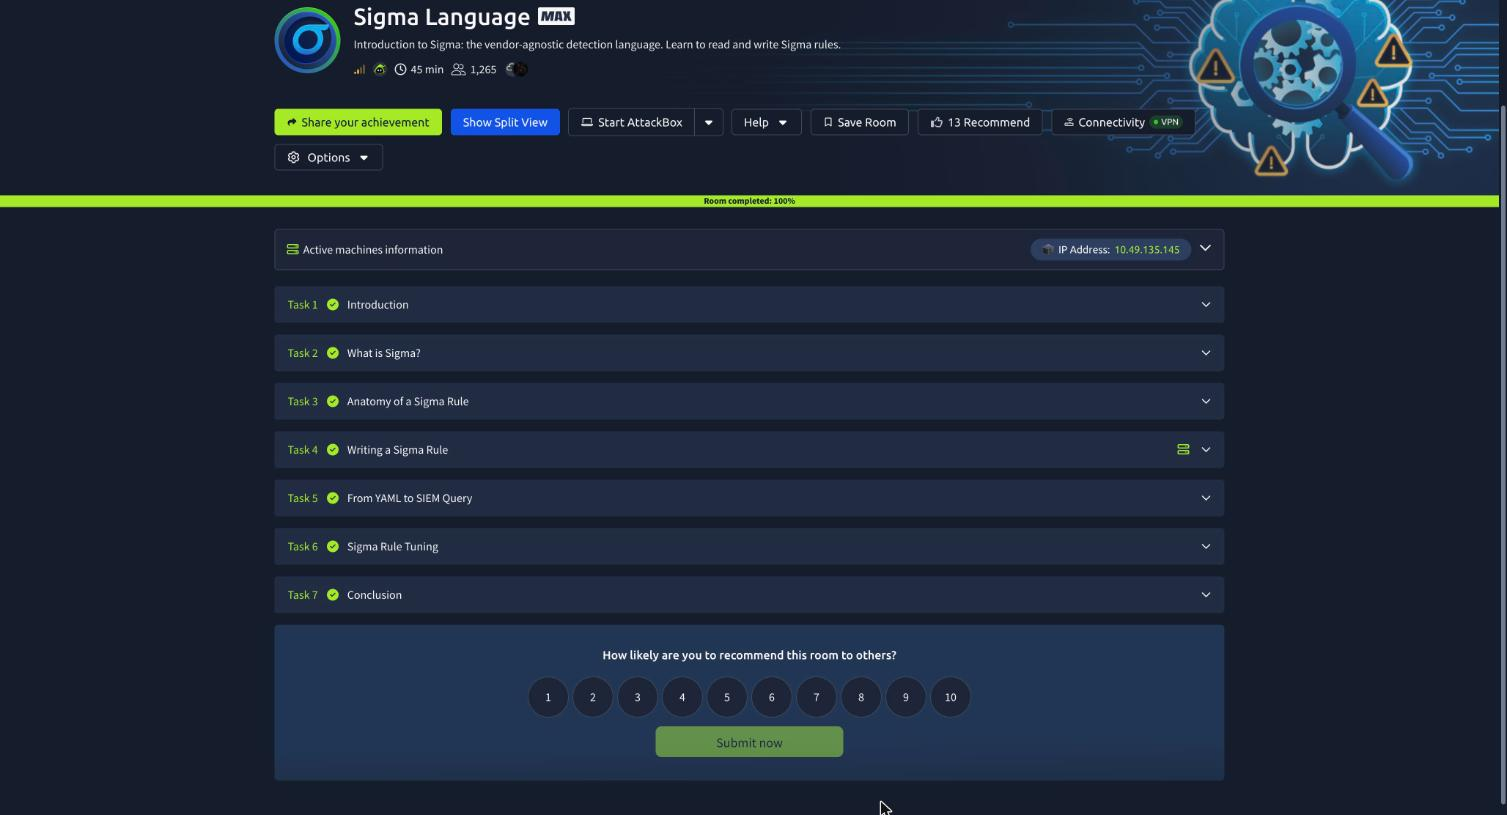Rate recommendation as 1
The image size is (1507, 815).
tap(548, 697)
